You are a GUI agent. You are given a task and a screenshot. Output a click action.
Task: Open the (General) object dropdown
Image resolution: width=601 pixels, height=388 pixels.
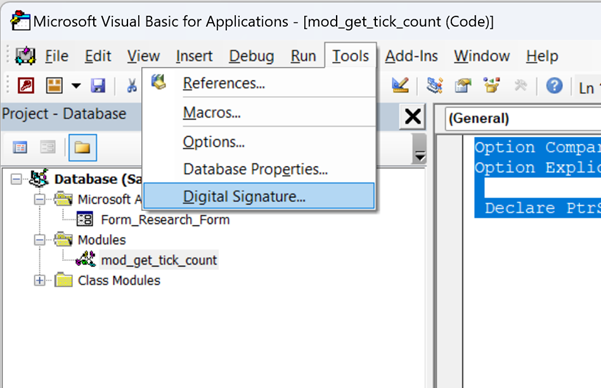point(523,118)
